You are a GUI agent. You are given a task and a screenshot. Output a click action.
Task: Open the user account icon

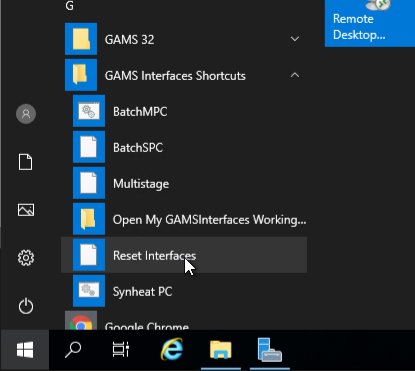[x=26, y=114]
